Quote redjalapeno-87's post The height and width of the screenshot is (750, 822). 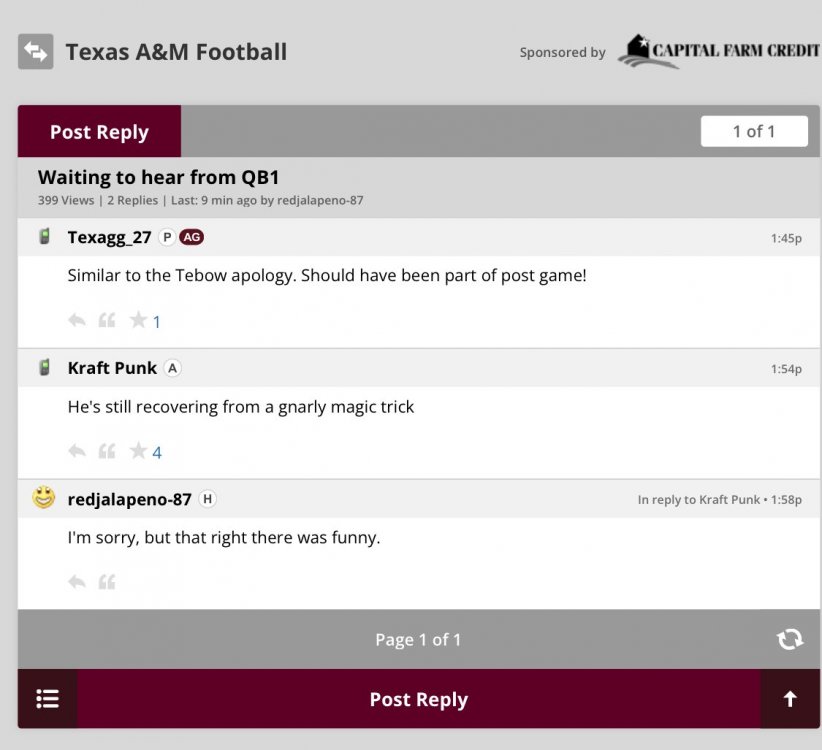tap(107, 581)
